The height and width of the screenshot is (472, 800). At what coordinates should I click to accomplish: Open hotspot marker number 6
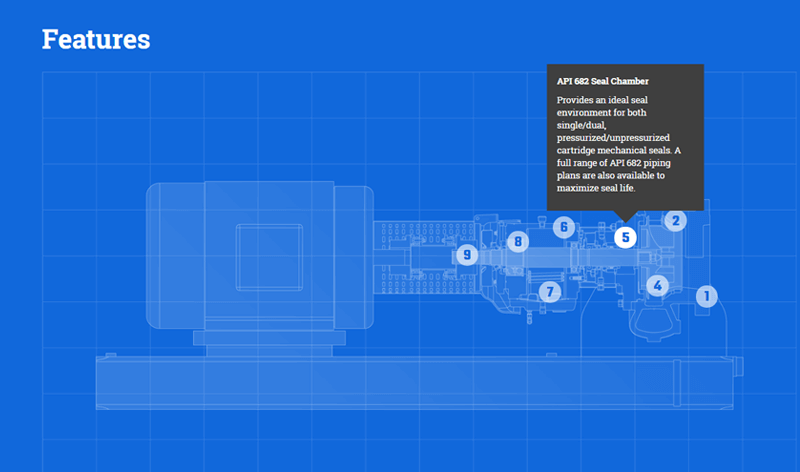[x=564, y=227]
